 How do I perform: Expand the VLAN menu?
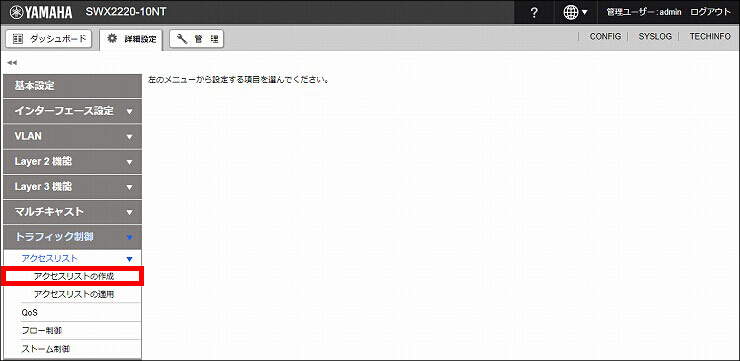72,136
